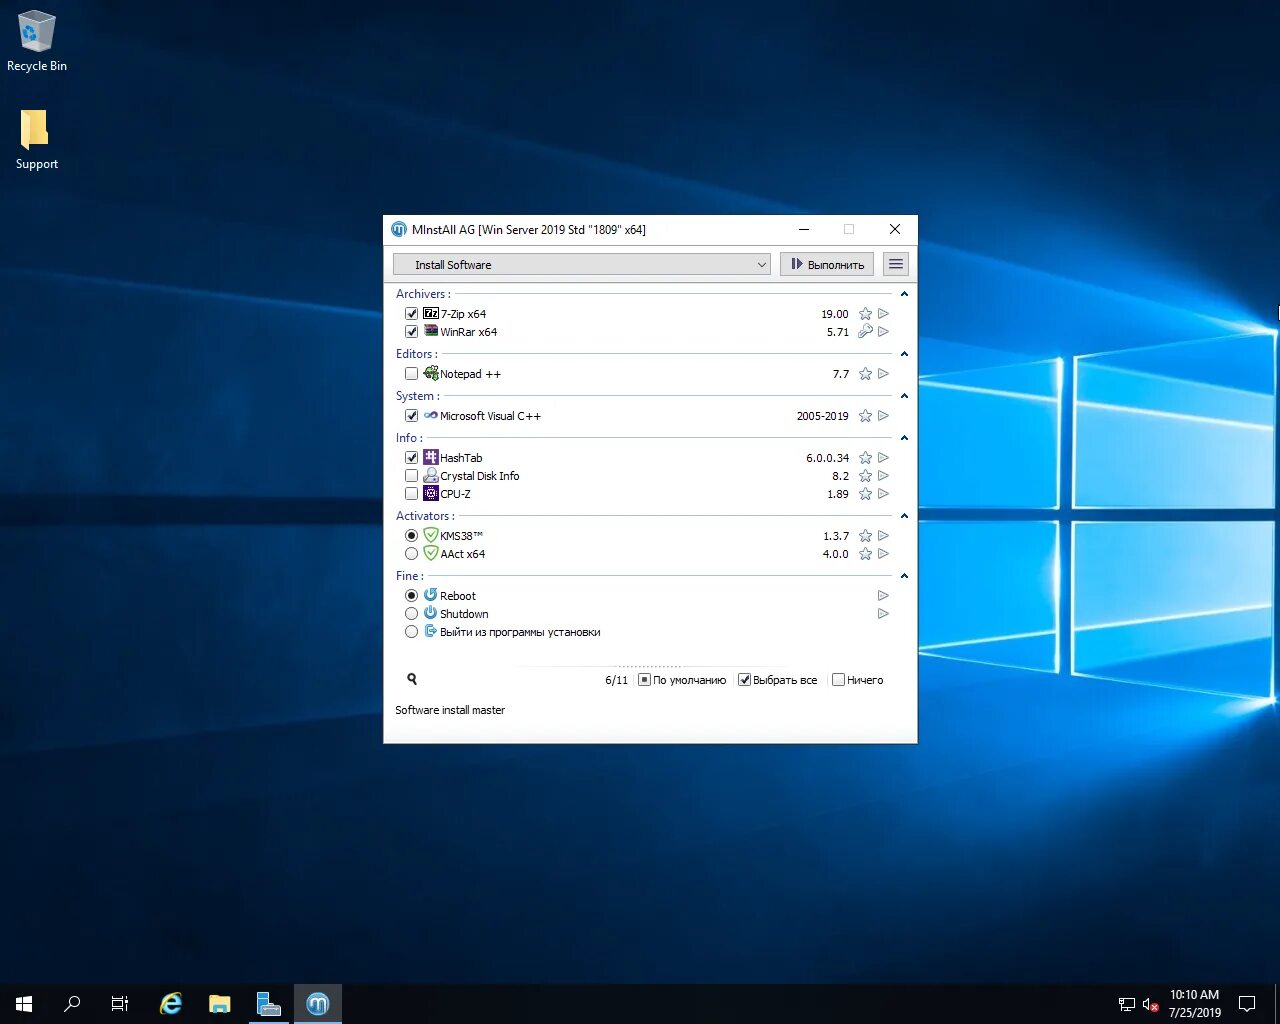Click the run arrow for Notepad ++
This screenshot has height=1024, width=1280.
pyautogui.click(x=883, y=374)
